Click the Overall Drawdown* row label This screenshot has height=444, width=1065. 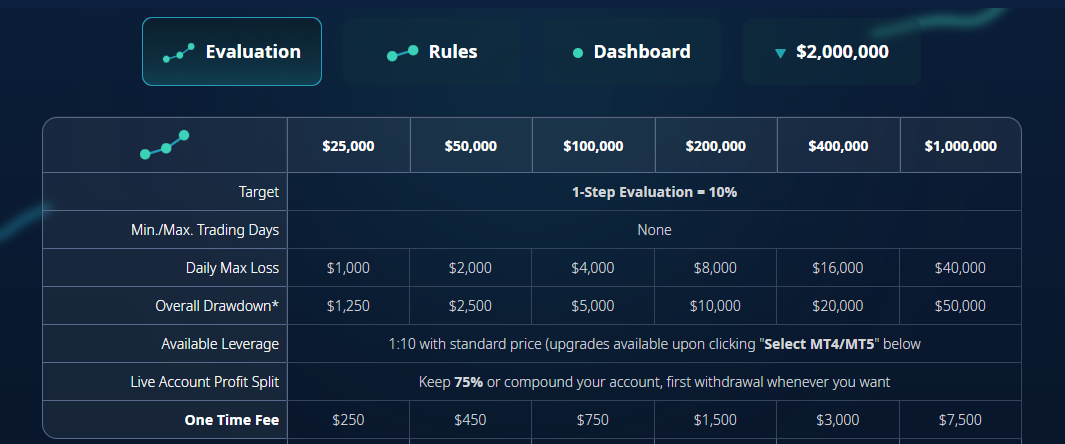pyautogui.click(x=217, y=306)
